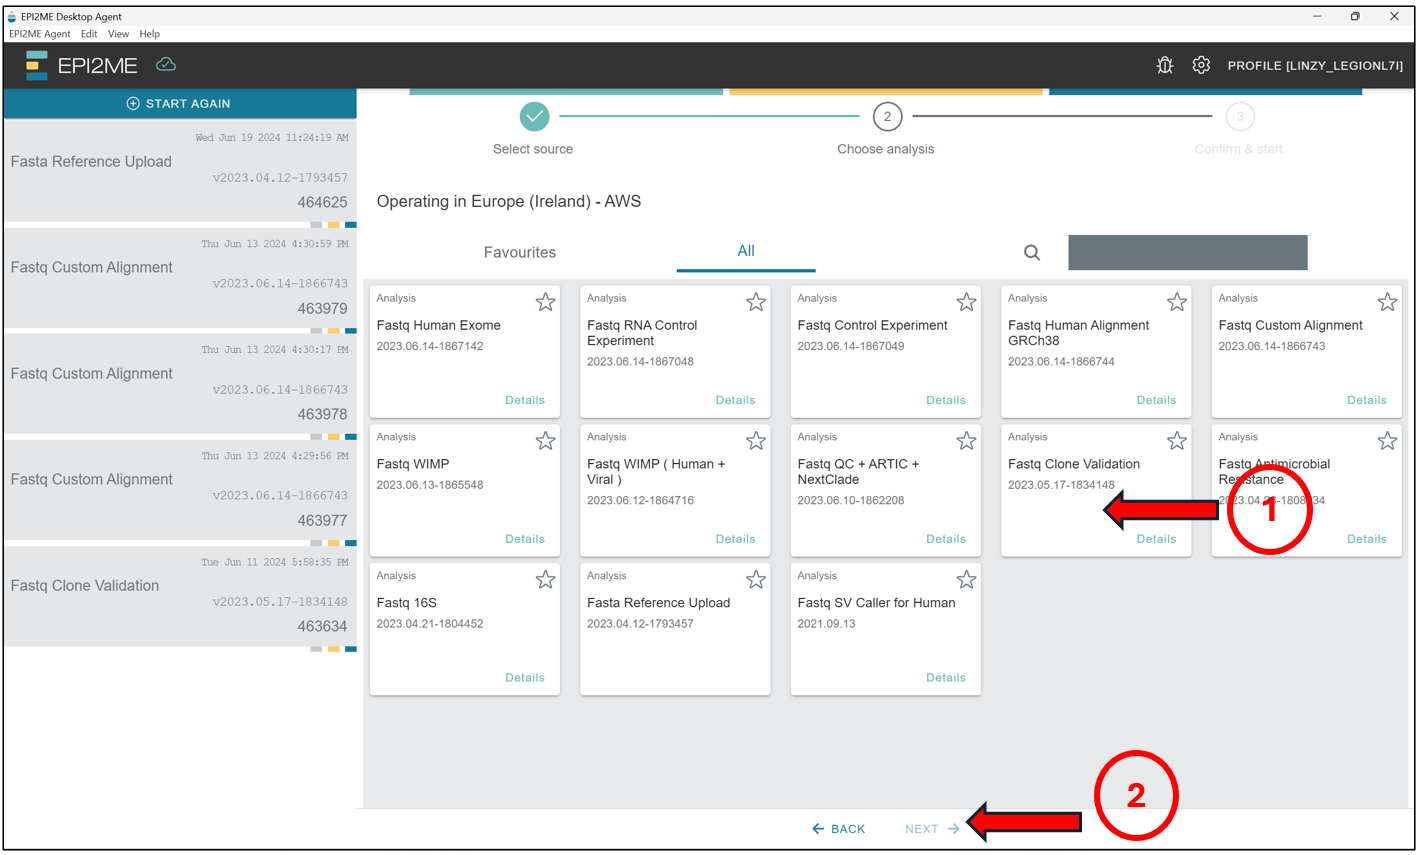The image size is (1422, 855).
Task: Open Details for Fastq Antimicrobial Resistance
Action: [x=1367, y=539]
